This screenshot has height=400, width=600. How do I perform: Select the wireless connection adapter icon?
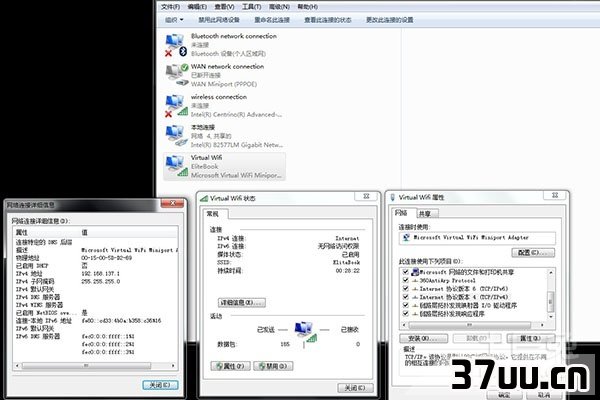click(x=176, y=106)
